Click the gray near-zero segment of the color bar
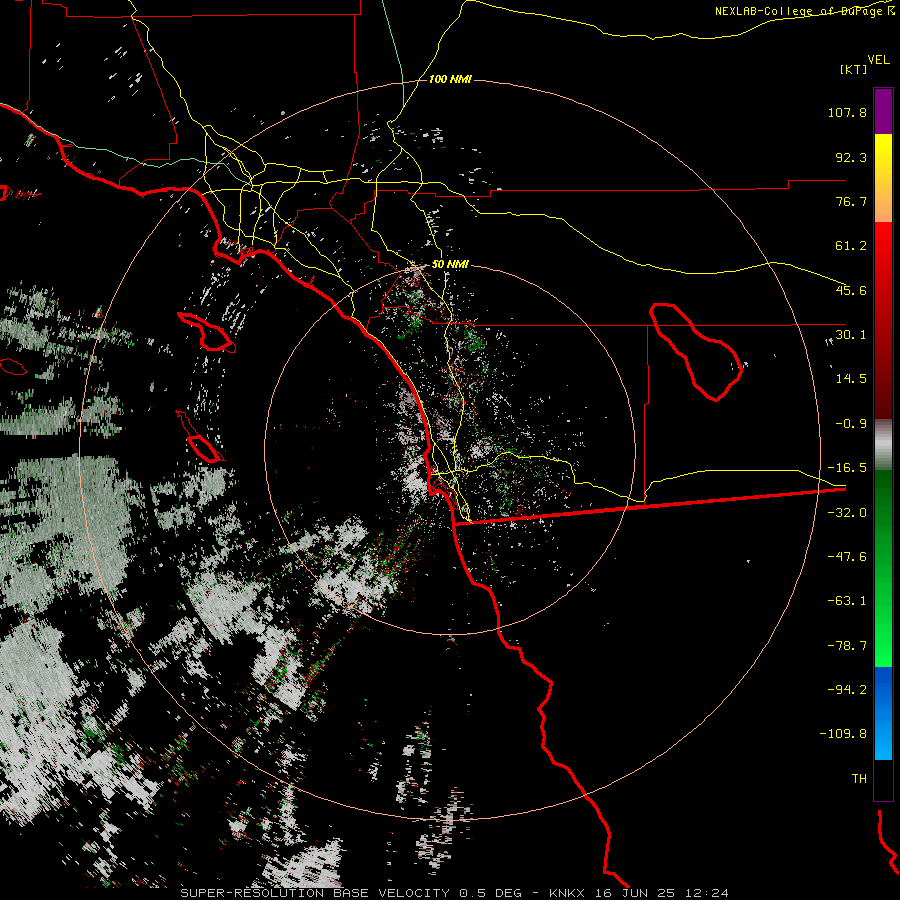The image size is (900, 900). (883, 444)
